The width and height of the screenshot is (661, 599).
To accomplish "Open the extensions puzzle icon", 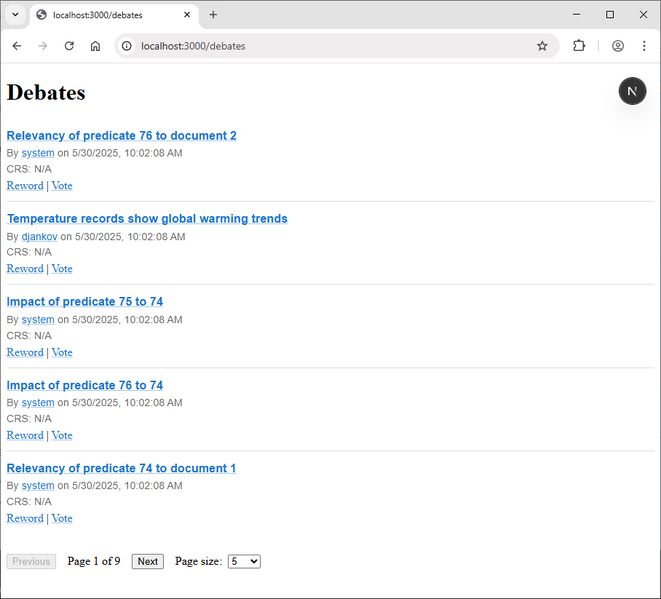I will 579,46.
